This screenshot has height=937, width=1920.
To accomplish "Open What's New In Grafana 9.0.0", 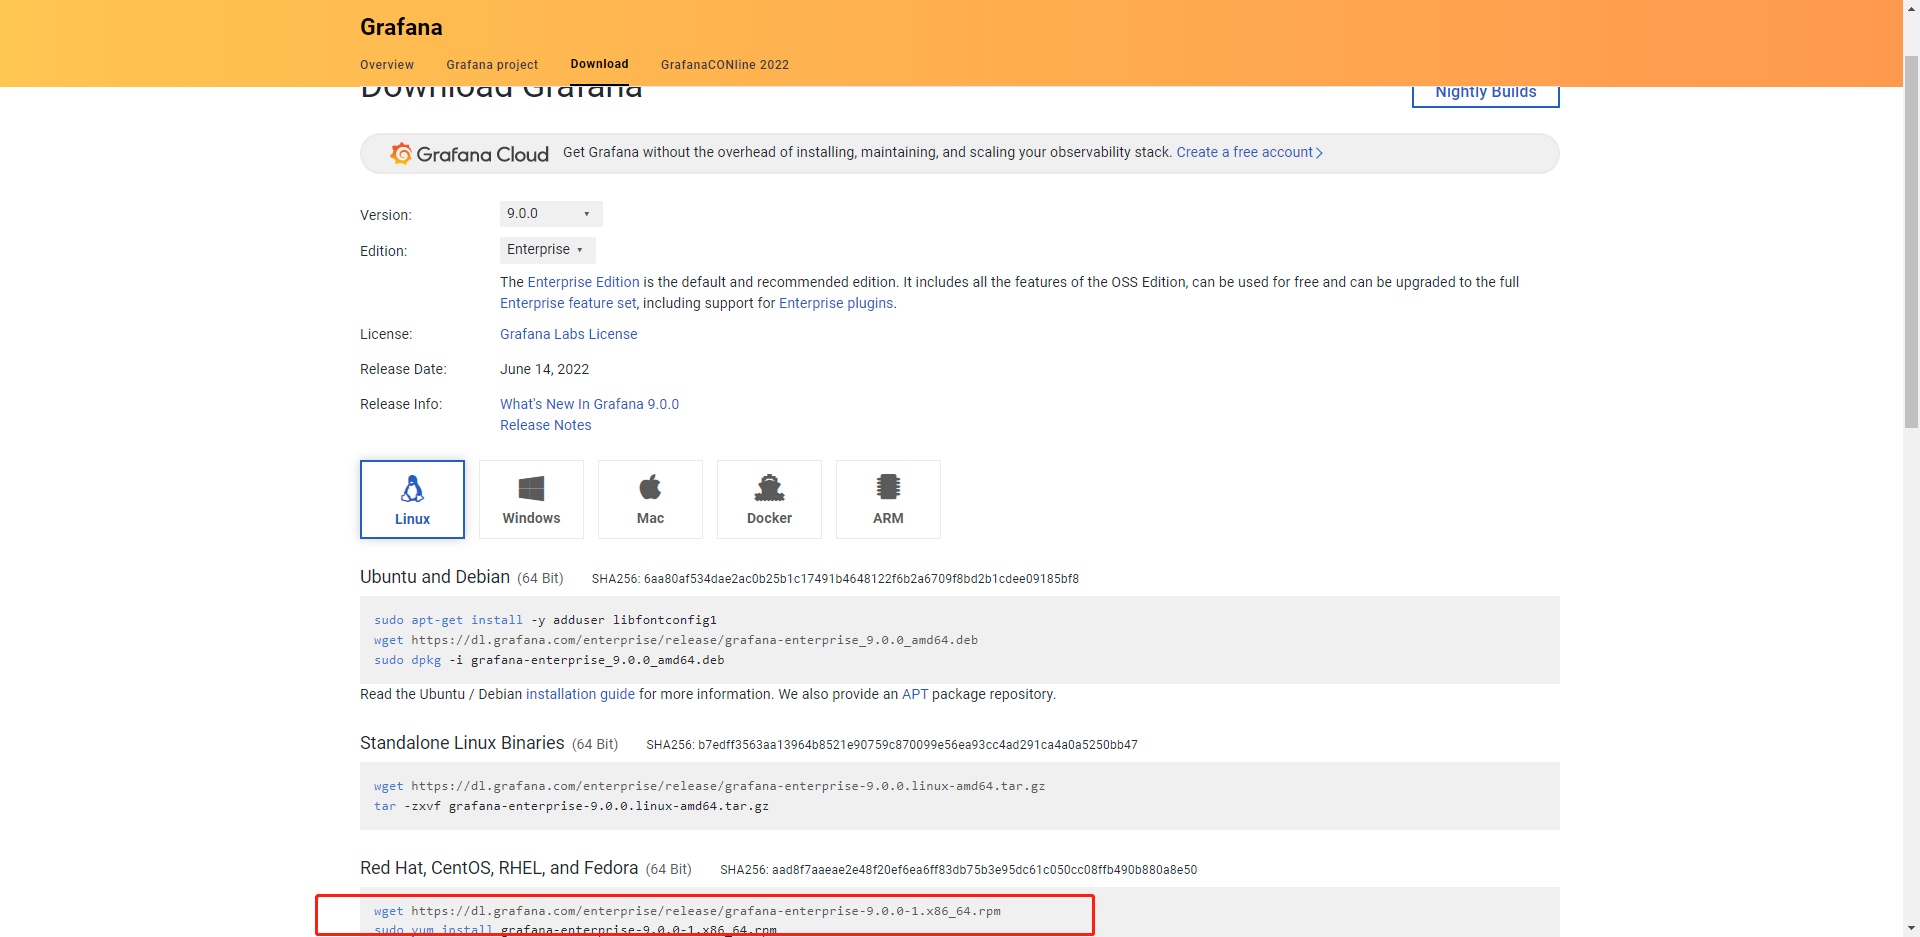I will [x=589, y=404].
